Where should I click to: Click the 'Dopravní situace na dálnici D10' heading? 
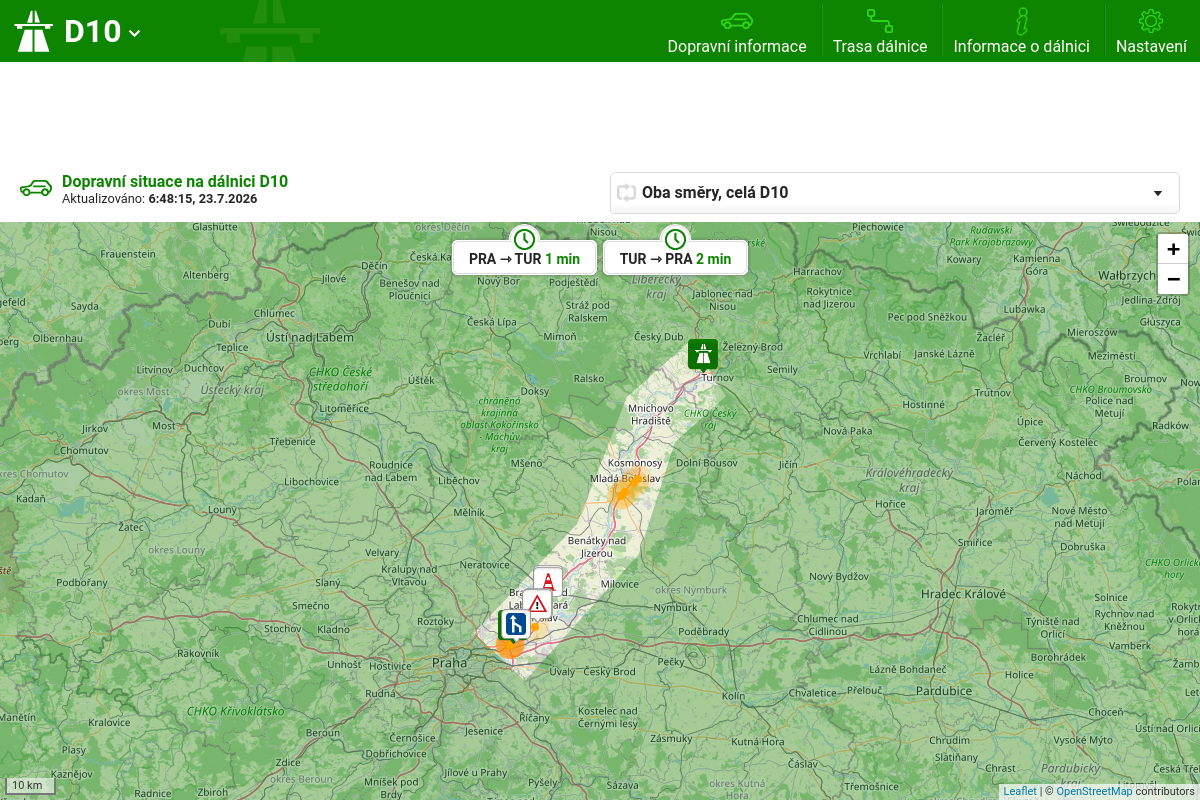coord(175,181)
